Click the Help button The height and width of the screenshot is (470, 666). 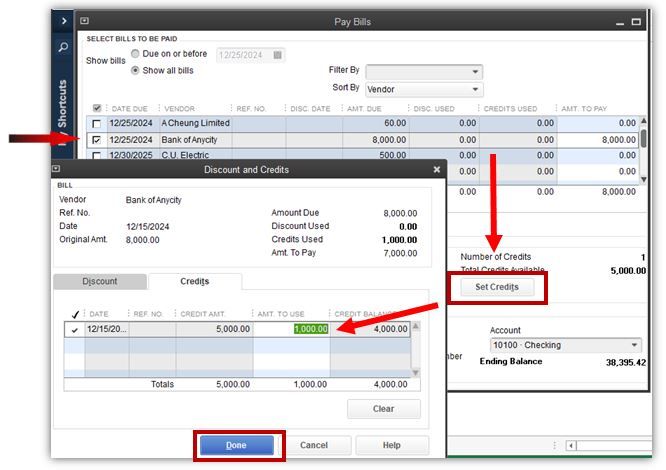(392, 445)
